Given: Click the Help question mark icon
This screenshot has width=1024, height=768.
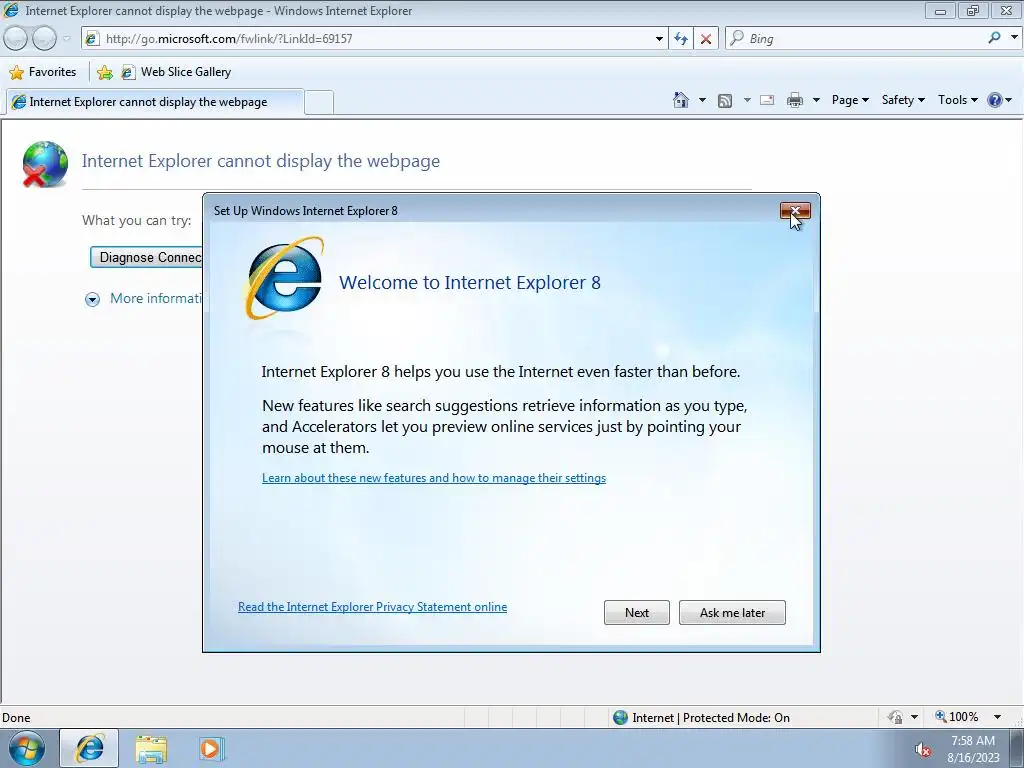Looking at the screenshot, I should click(995, 100).
